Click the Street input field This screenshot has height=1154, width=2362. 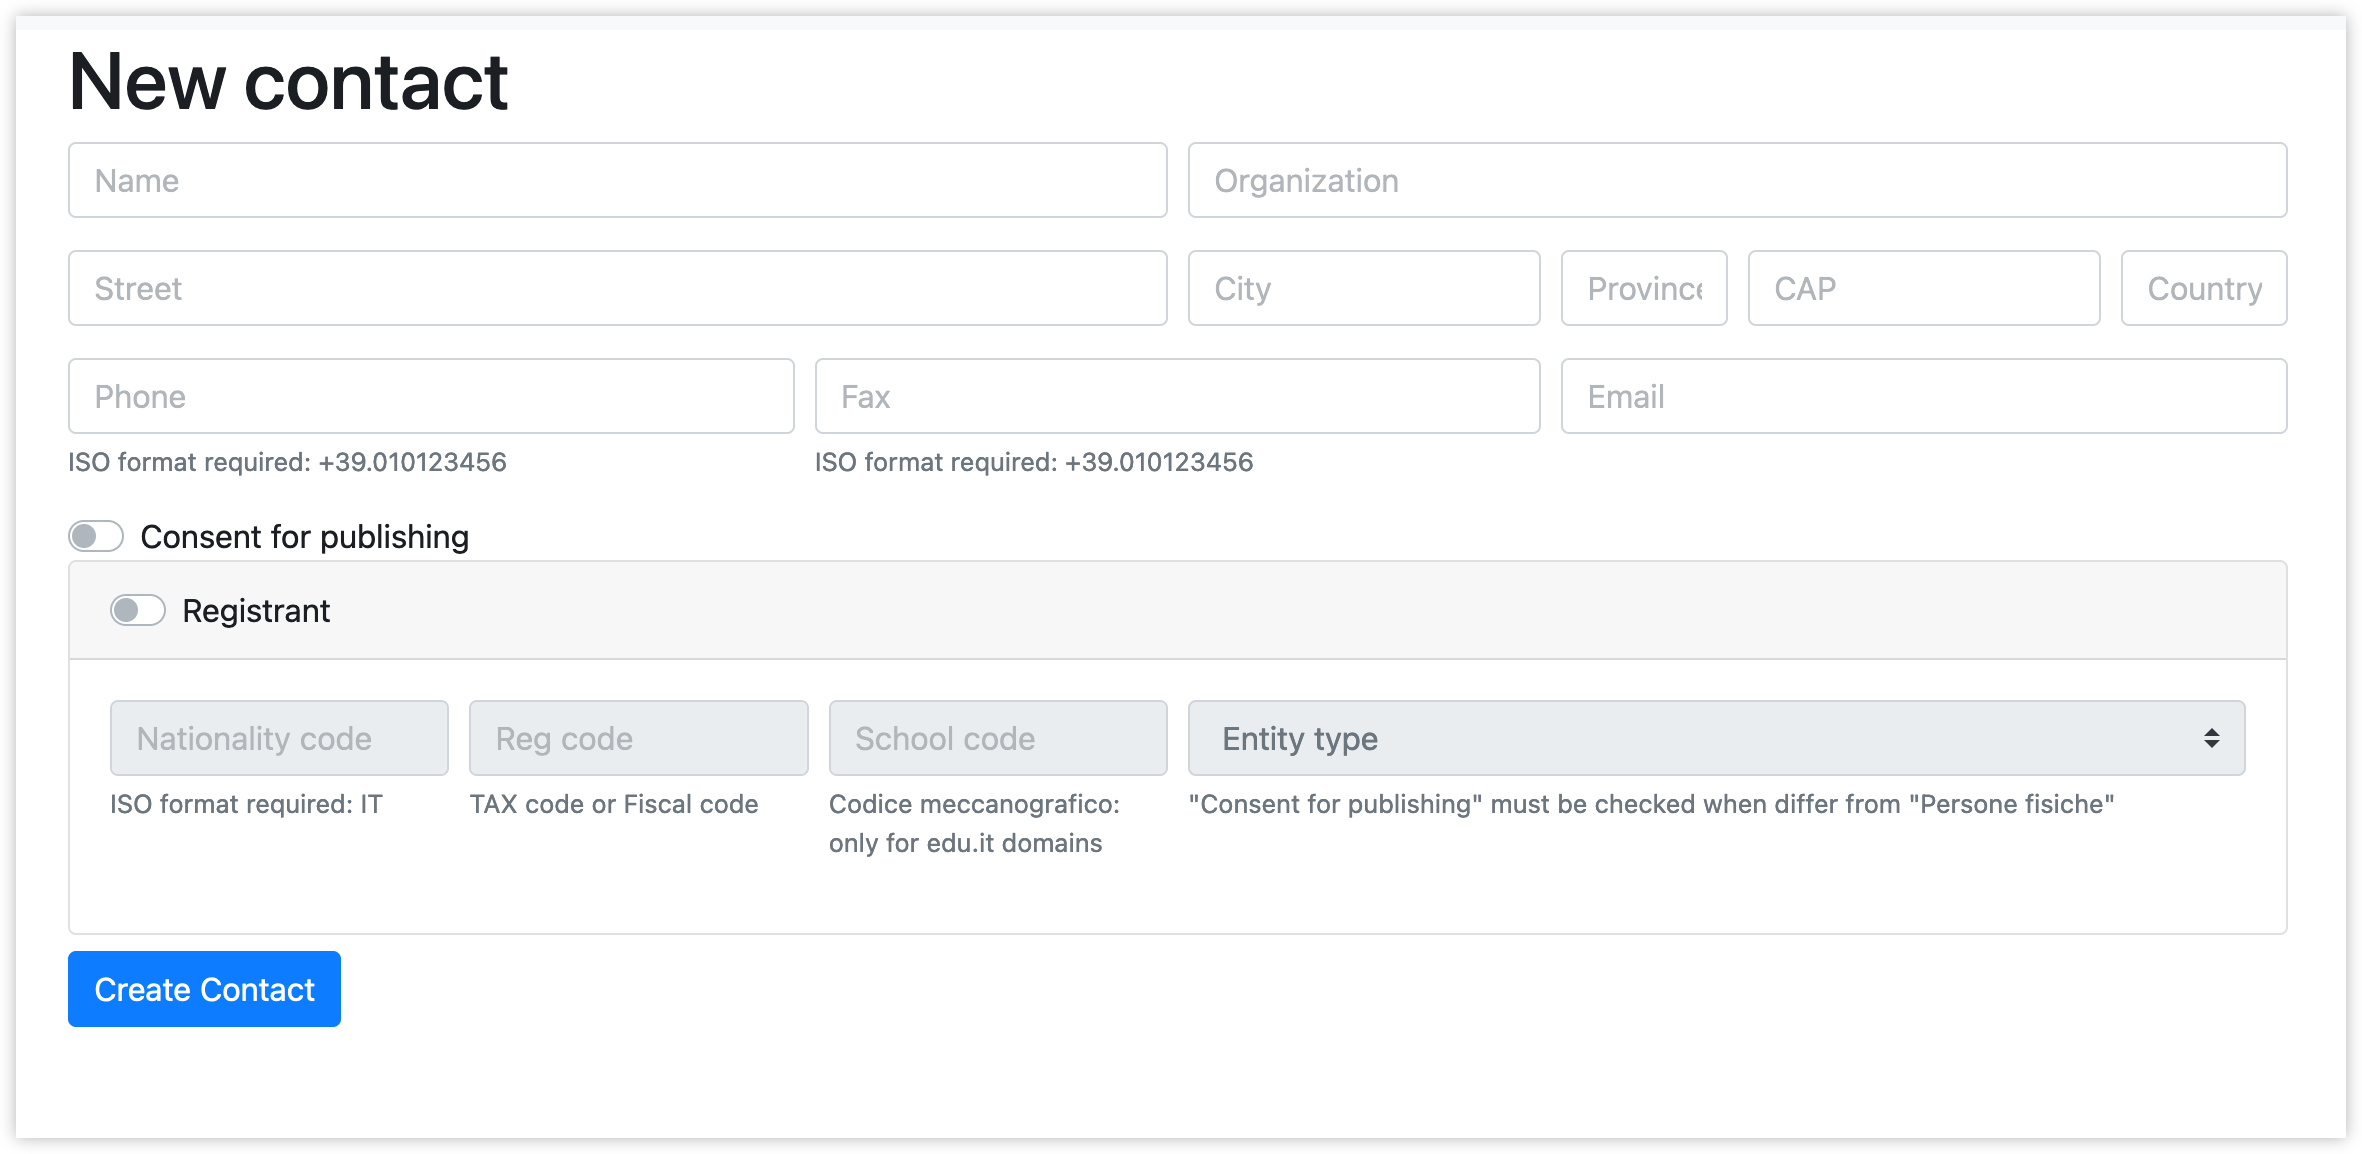click(619, 288)
